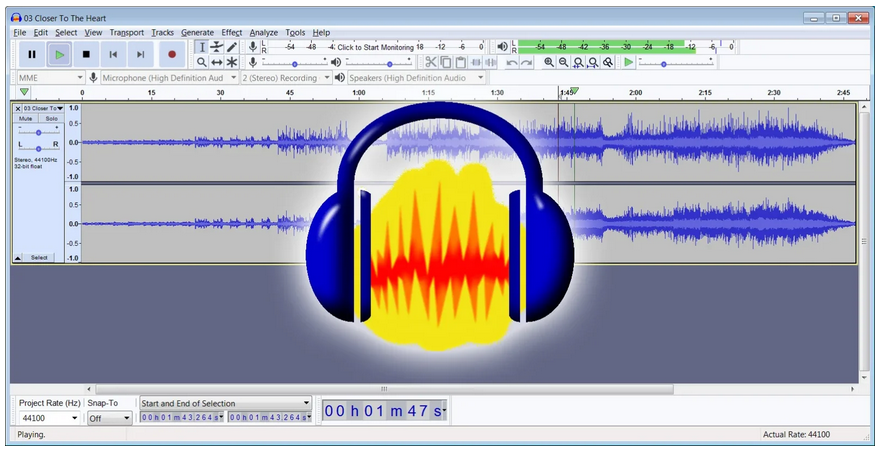Open the Edit menu
The height and width of the screenshot is (450, 881).
point(40,33)
